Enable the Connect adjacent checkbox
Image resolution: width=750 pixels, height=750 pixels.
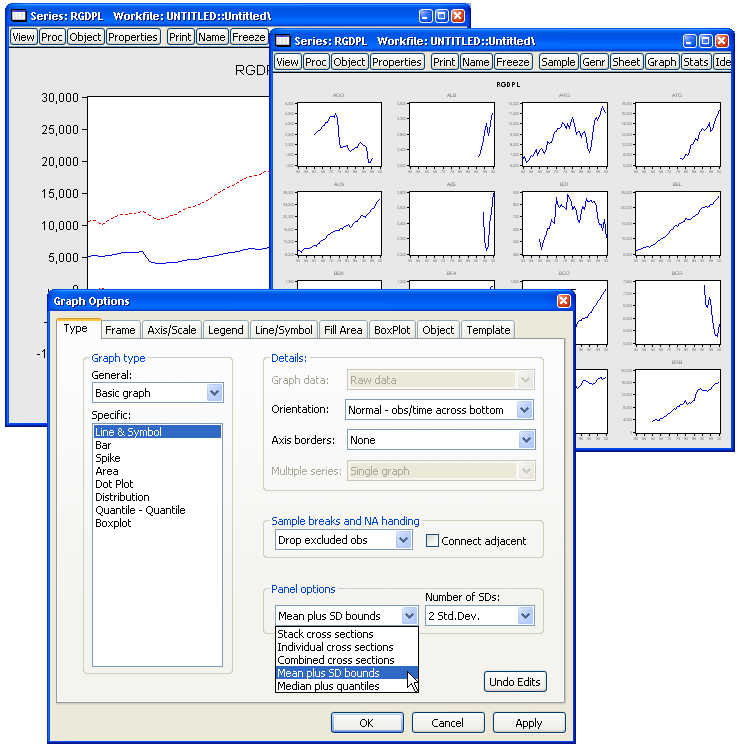point(432,541)
